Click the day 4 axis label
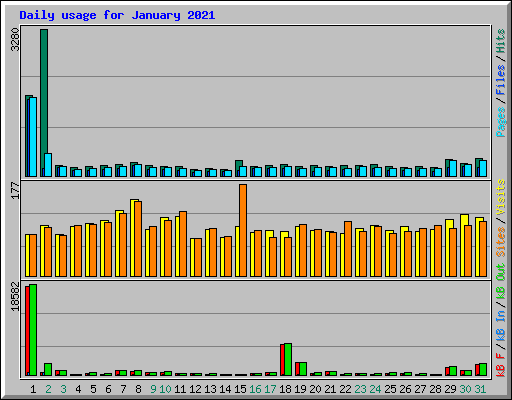Screen dimensions: 512x400 click(x=78, y=389)
